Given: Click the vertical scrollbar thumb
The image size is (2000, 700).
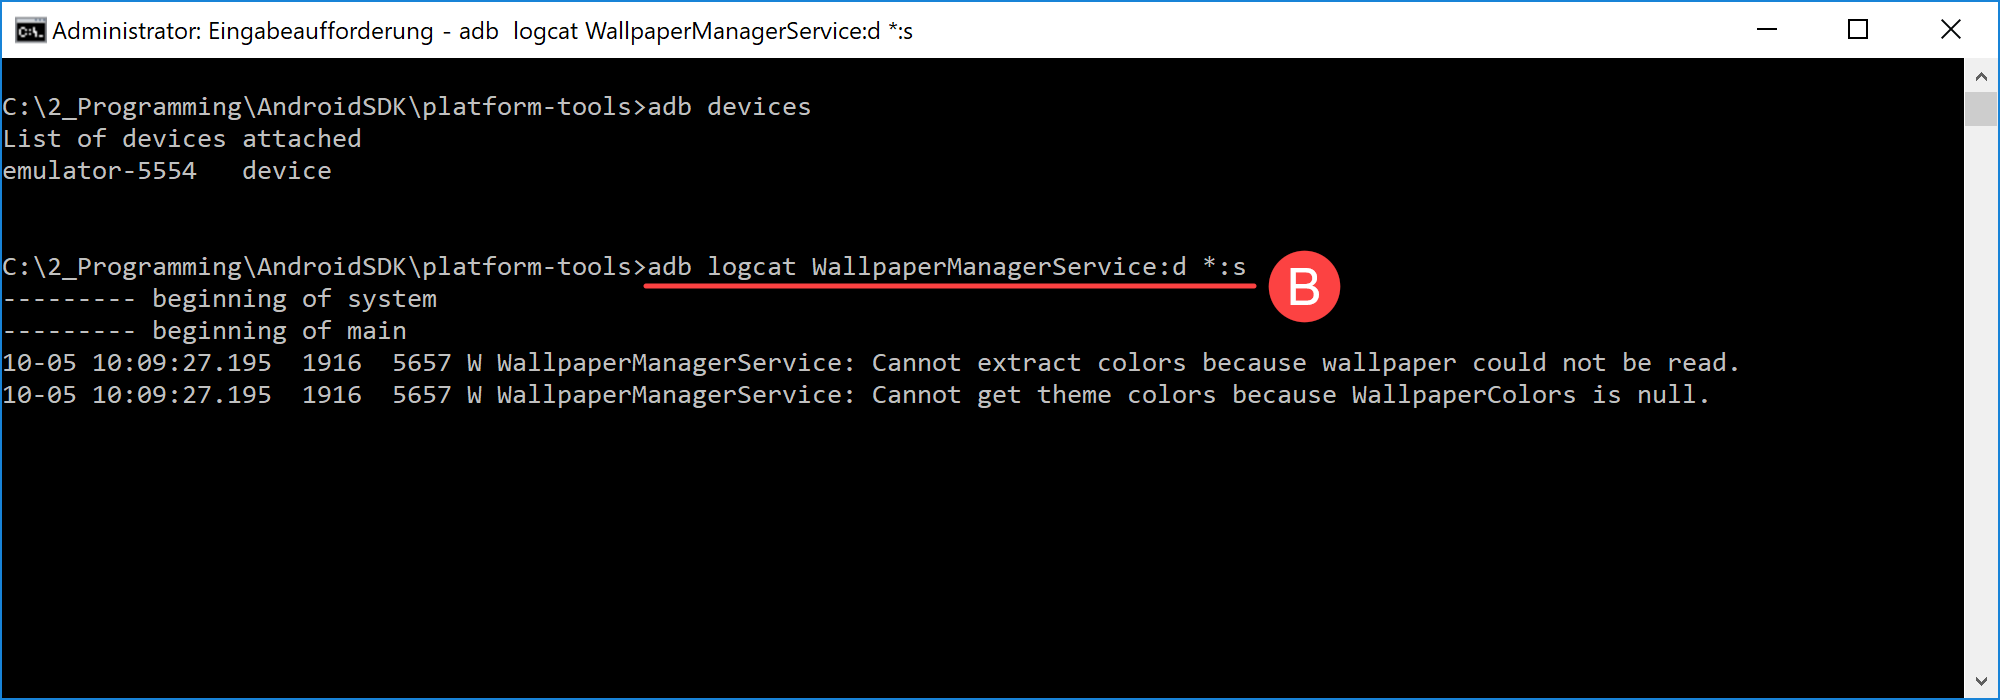Looking at the screenshot, I should pos(1981,109).
